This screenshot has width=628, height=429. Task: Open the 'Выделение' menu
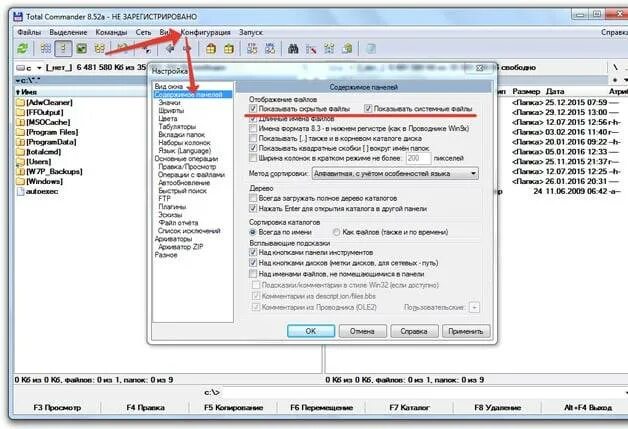(x=68, y=32)
